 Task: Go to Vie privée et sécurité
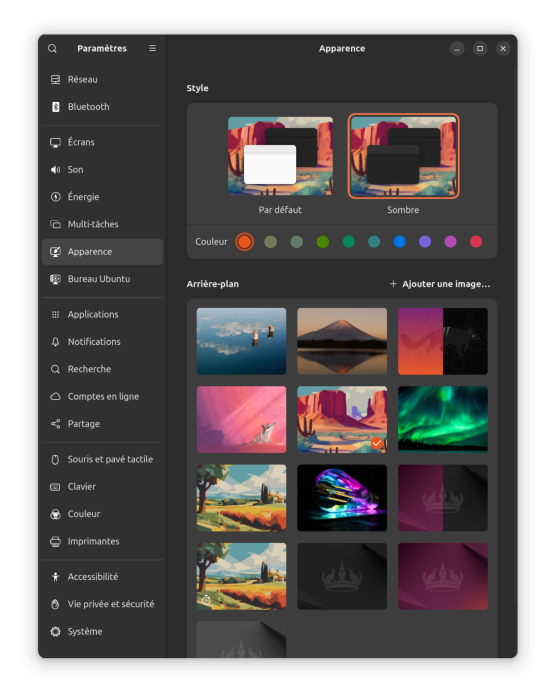[102, 604]
